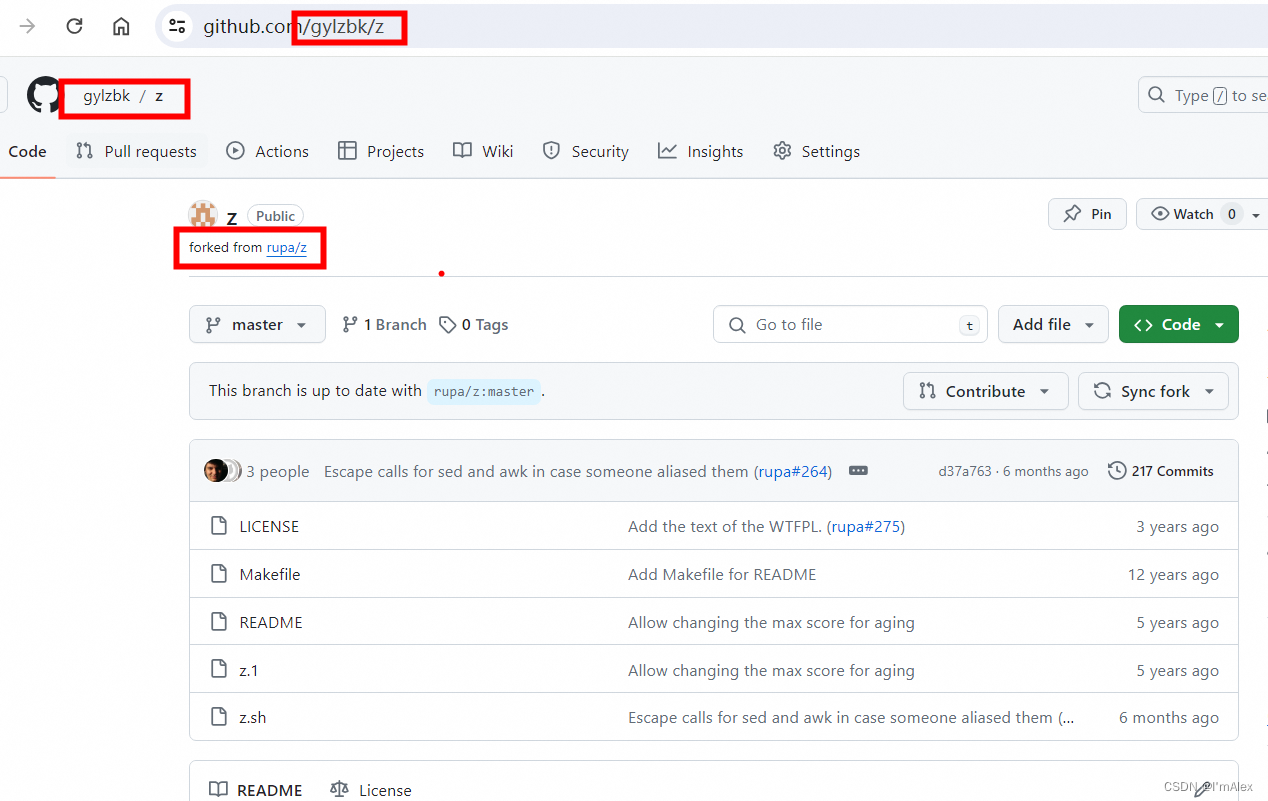Click the z repository name in header breadcrumb
Screen dimensions: 1268x801
[159, 96]
